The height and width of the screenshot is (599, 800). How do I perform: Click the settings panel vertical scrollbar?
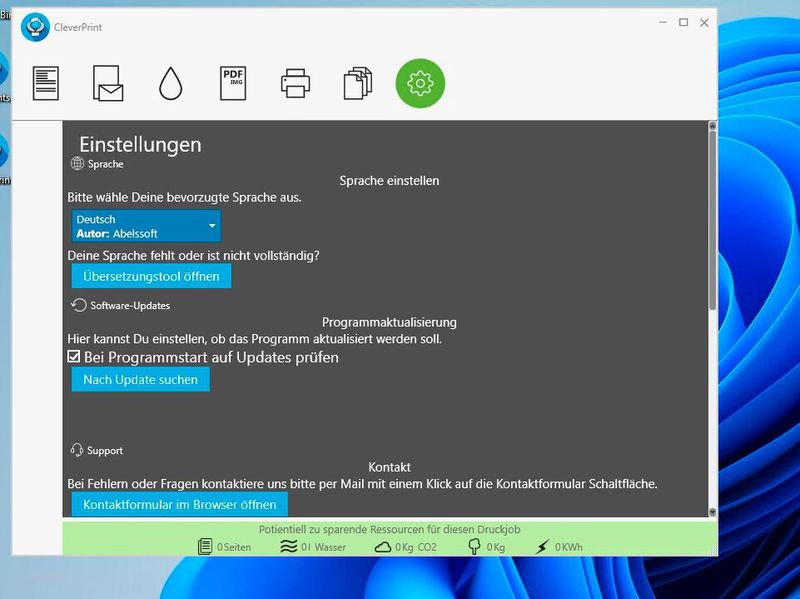[712, 220]
